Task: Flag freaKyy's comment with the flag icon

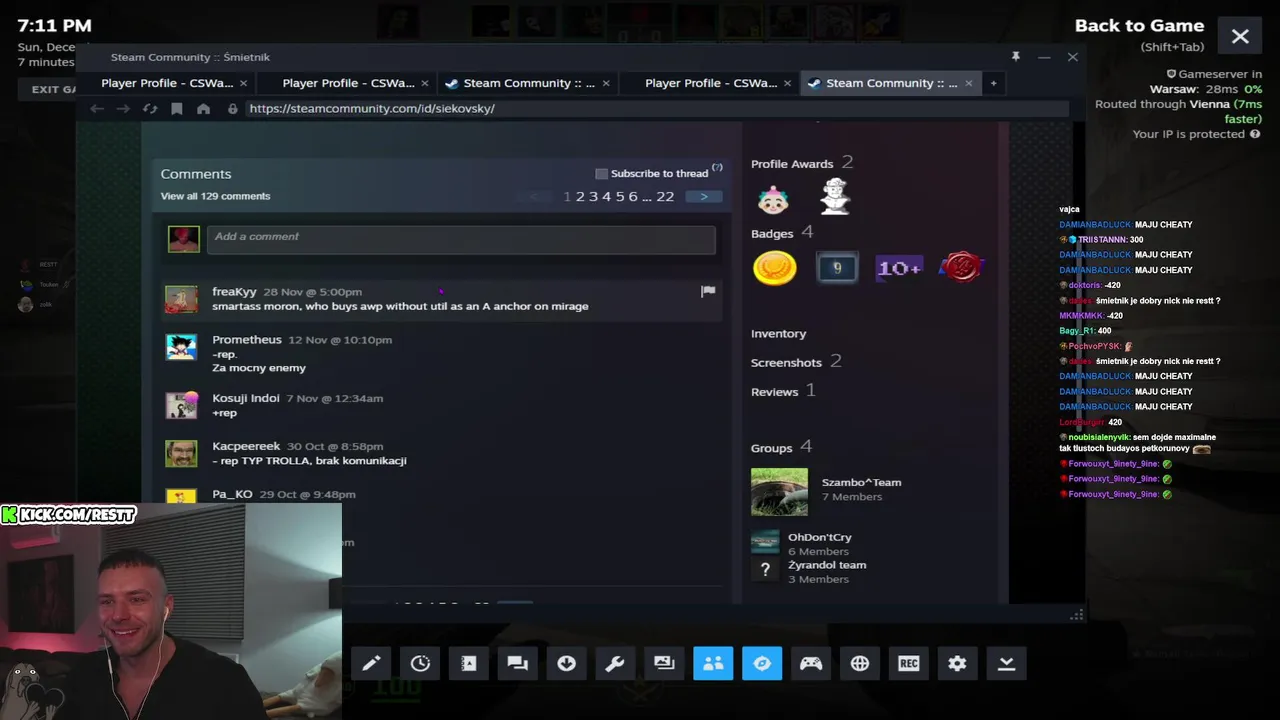Action: [708, 291]
